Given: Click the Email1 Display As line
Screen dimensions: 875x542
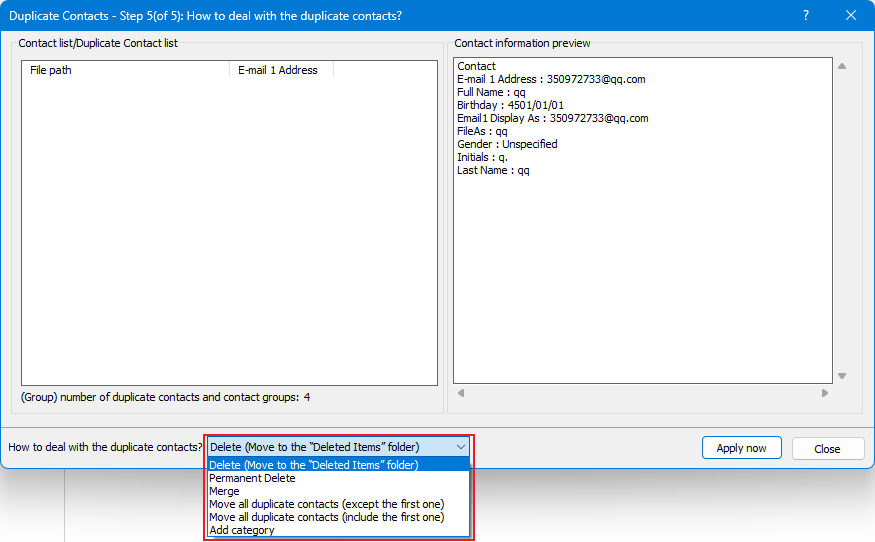Looking at the screenshot, I should click(552, 118).
